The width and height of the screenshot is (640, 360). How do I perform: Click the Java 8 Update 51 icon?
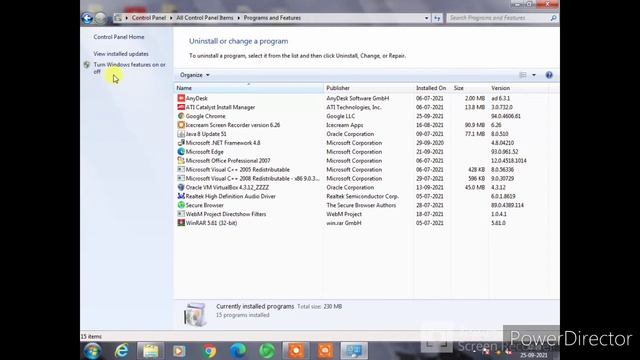tap(181, 134)
